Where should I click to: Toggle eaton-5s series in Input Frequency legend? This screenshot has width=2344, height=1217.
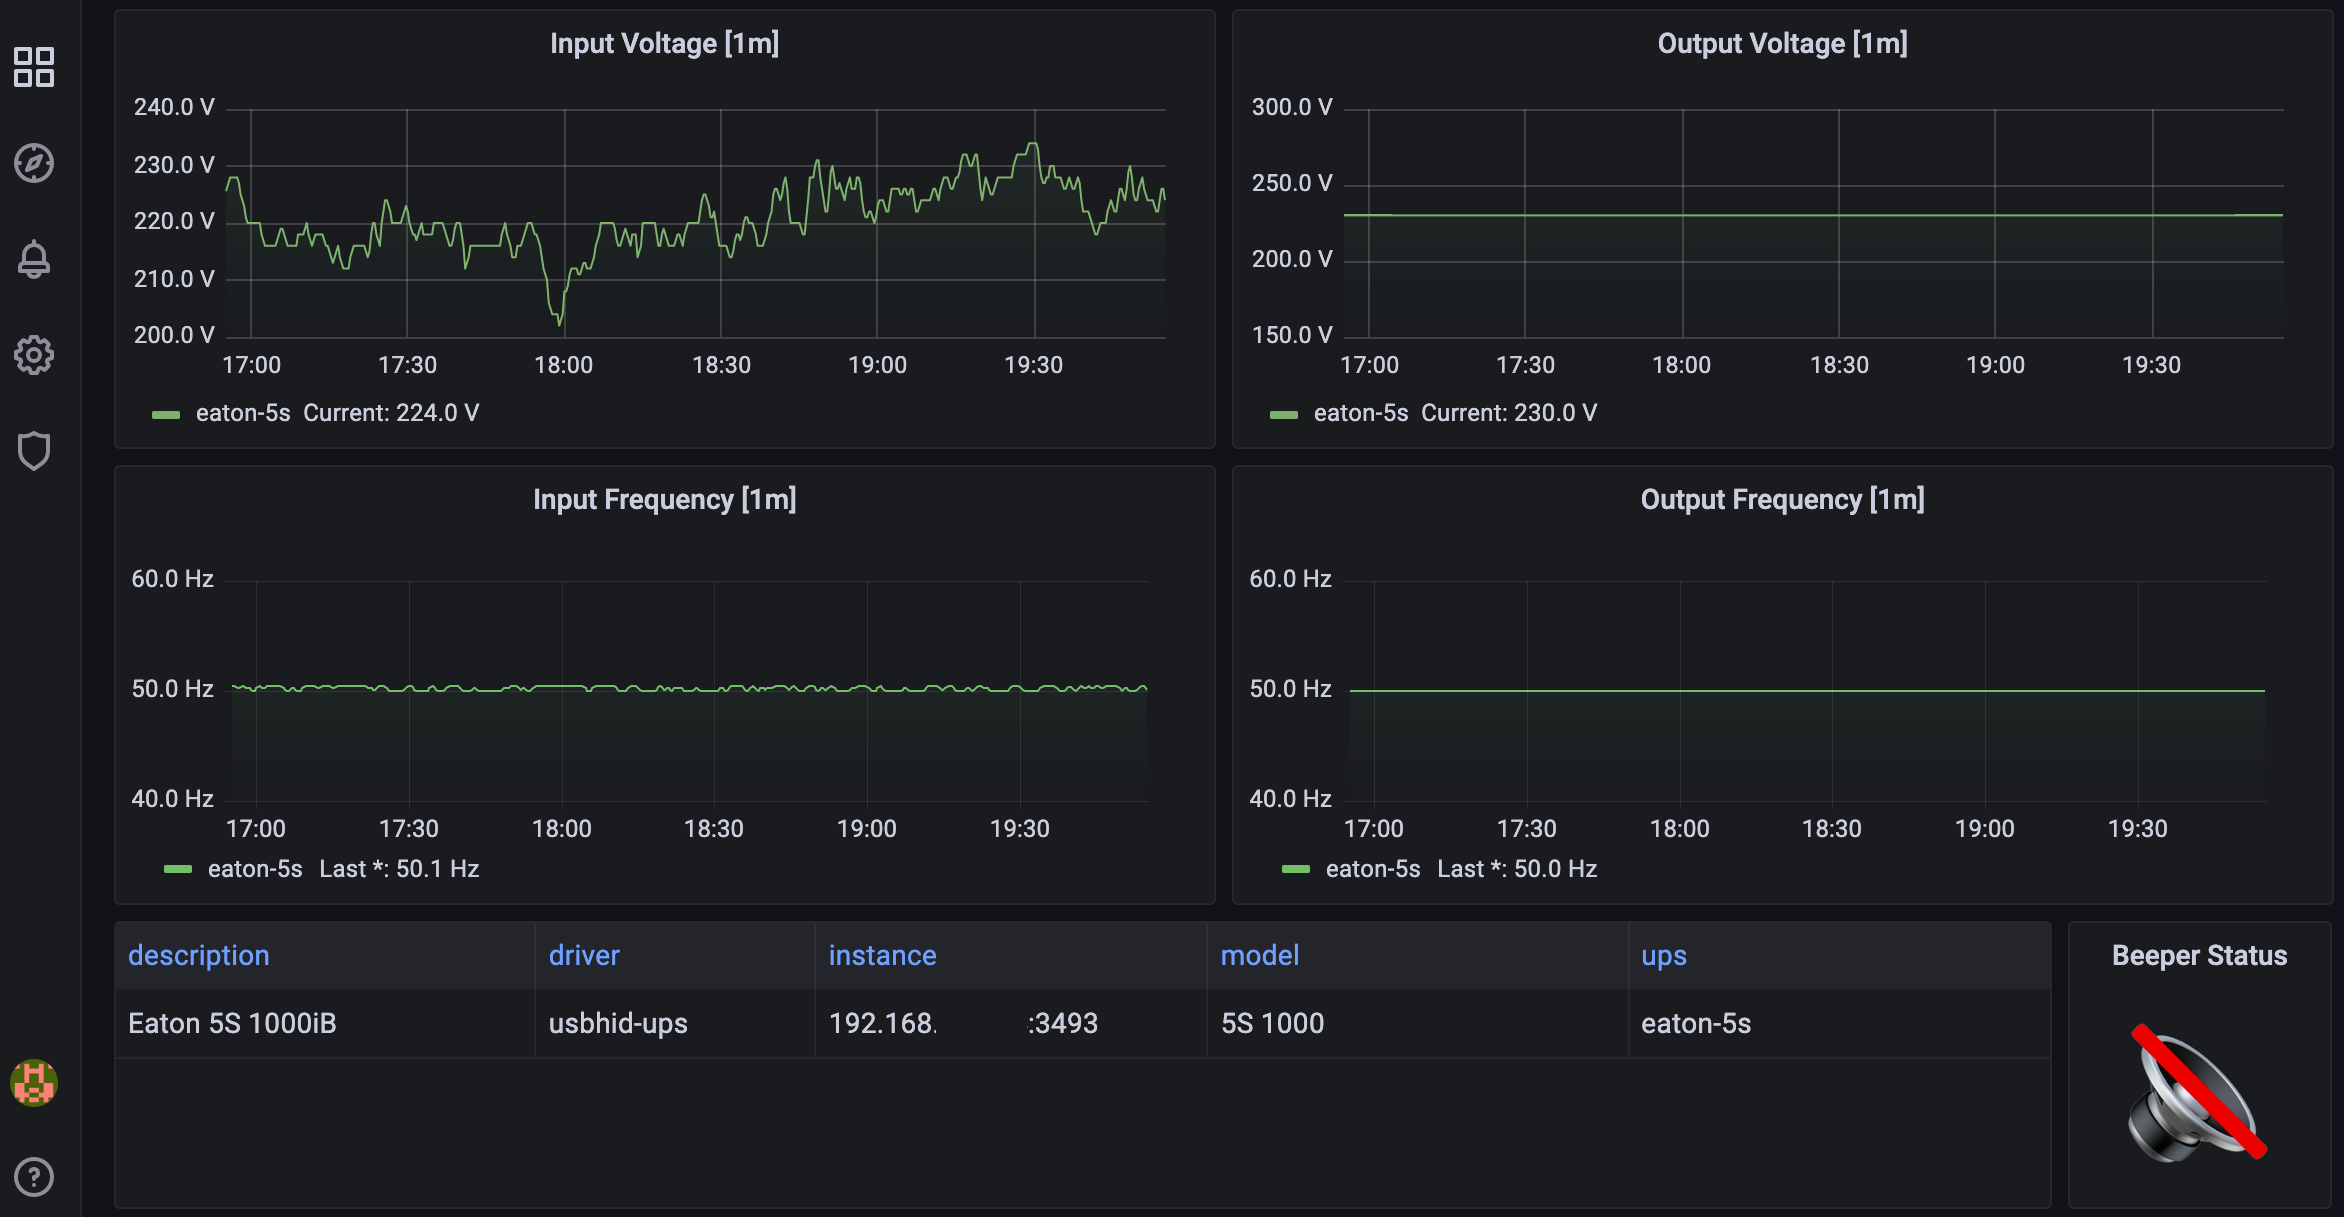(x=255, y=869)
